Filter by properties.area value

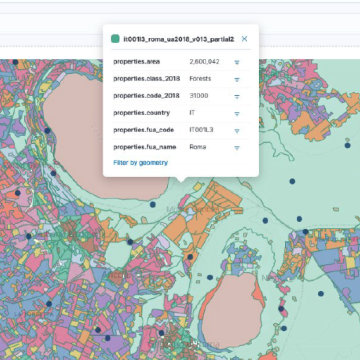237,62
